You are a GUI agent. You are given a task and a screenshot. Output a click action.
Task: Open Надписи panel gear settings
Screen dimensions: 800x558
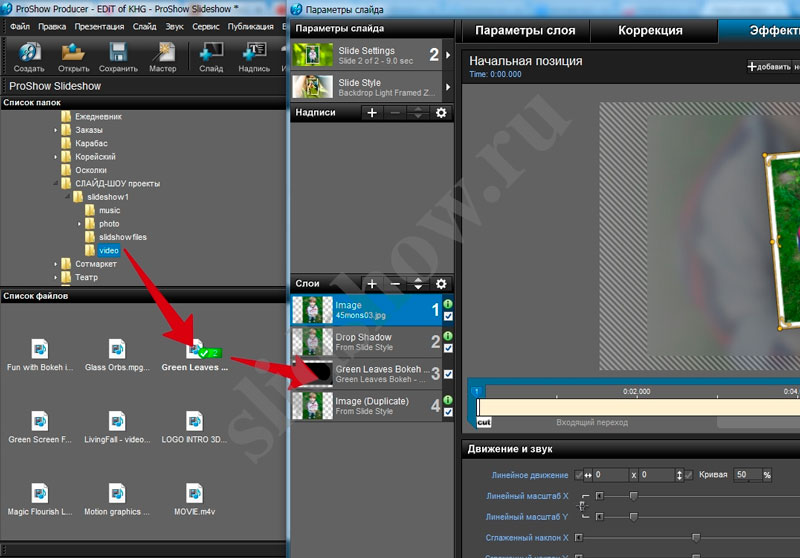441,113
